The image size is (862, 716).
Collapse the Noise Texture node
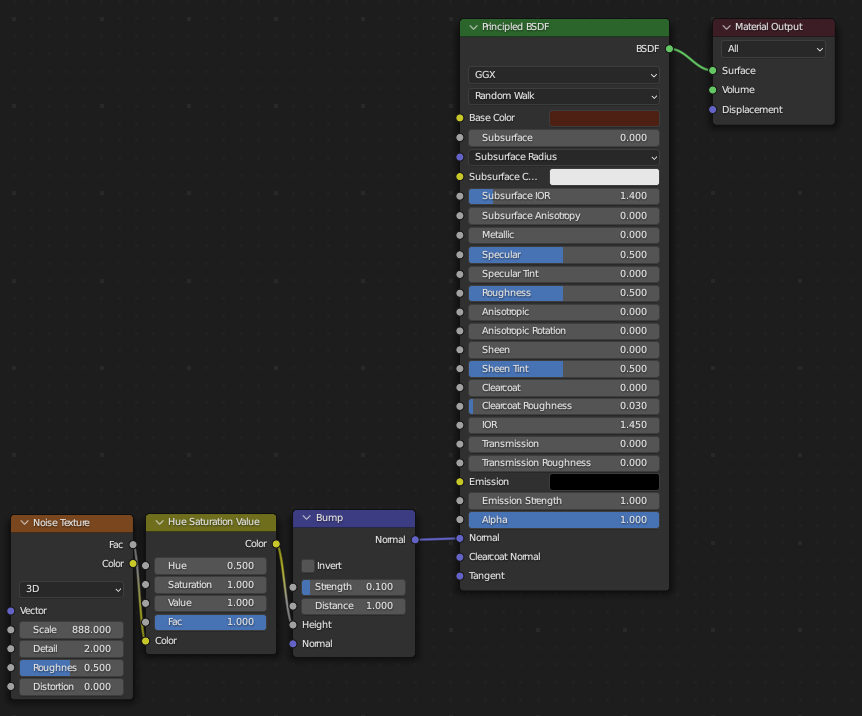(x=24, y=523)
